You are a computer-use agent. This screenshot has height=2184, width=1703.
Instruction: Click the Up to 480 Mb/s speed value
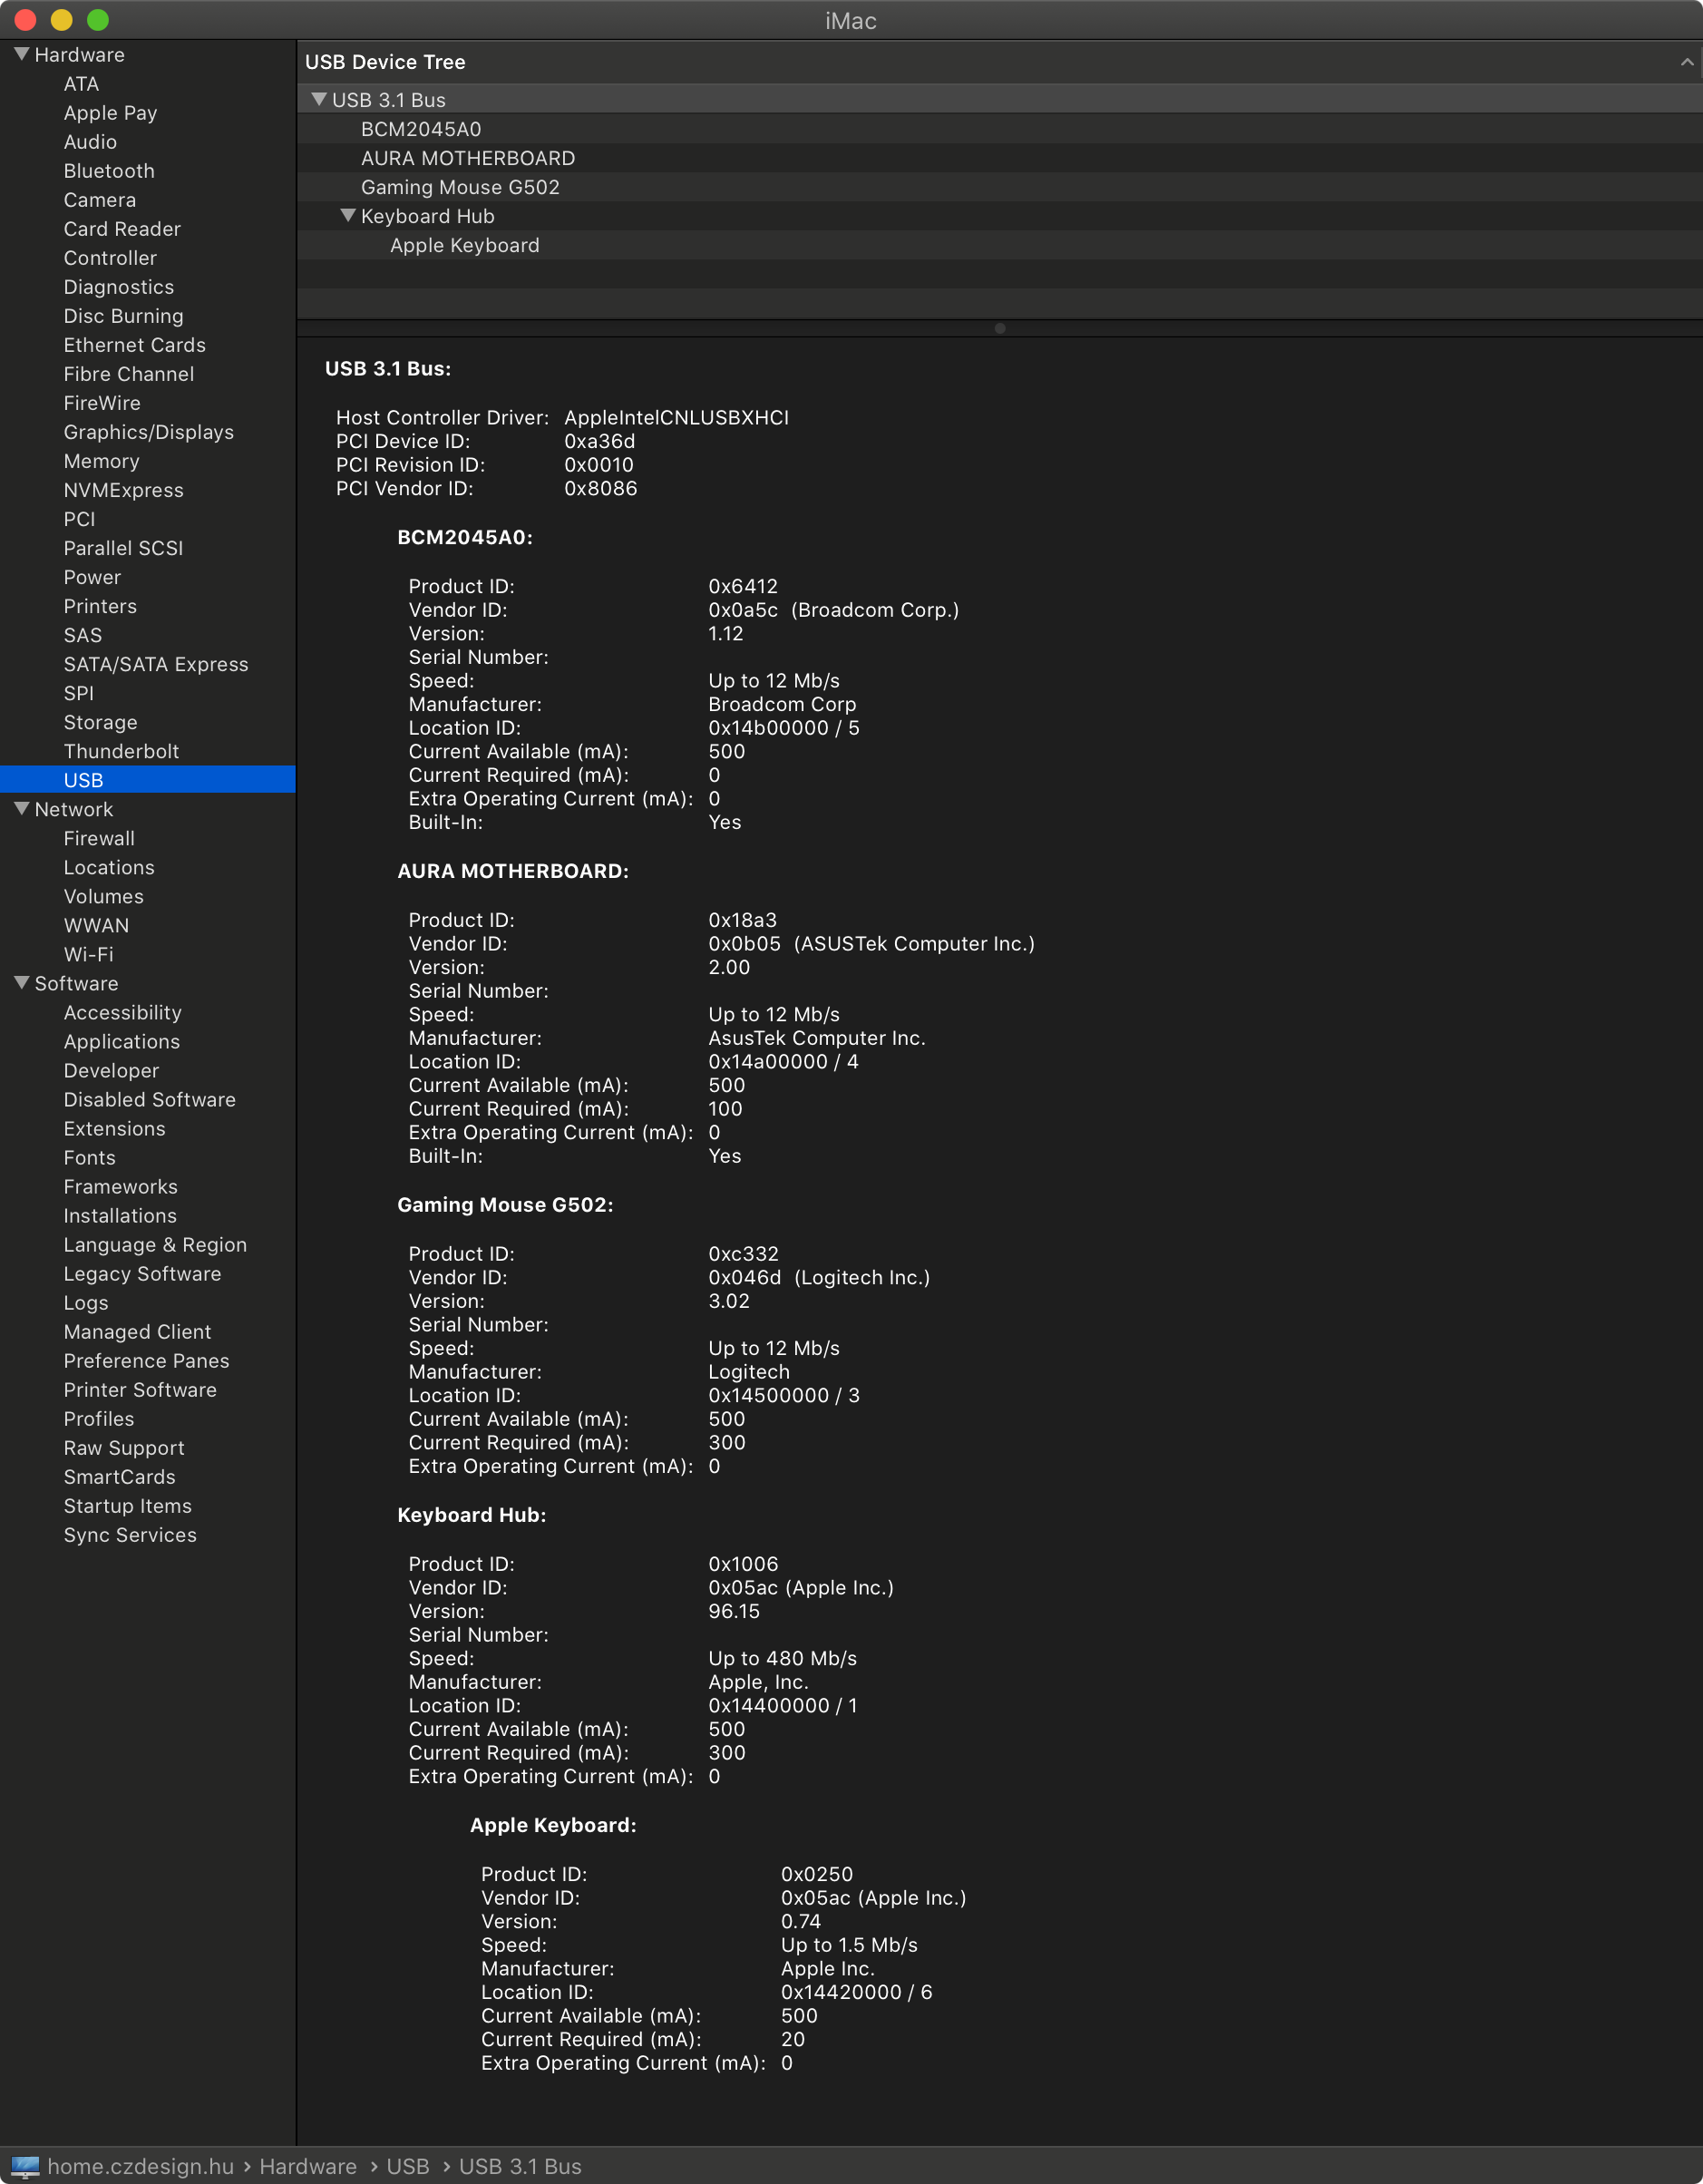point(783,1658)
